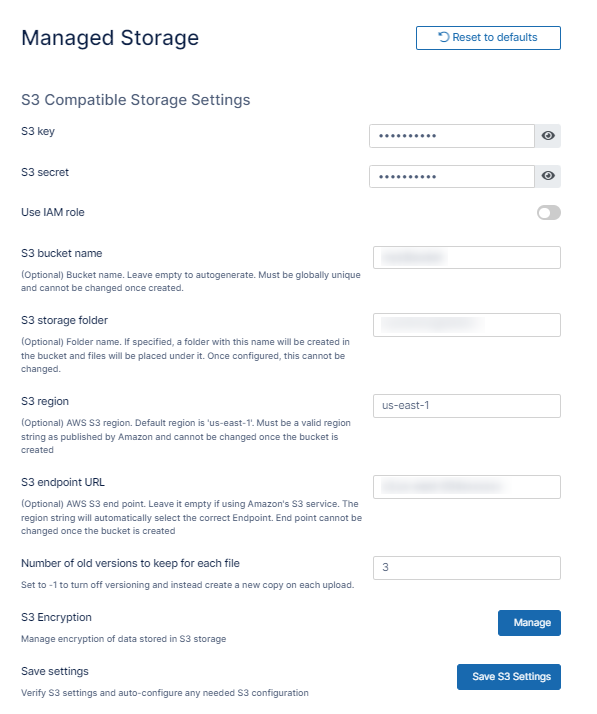Click the S3 Encryption label text

point(56,617)
